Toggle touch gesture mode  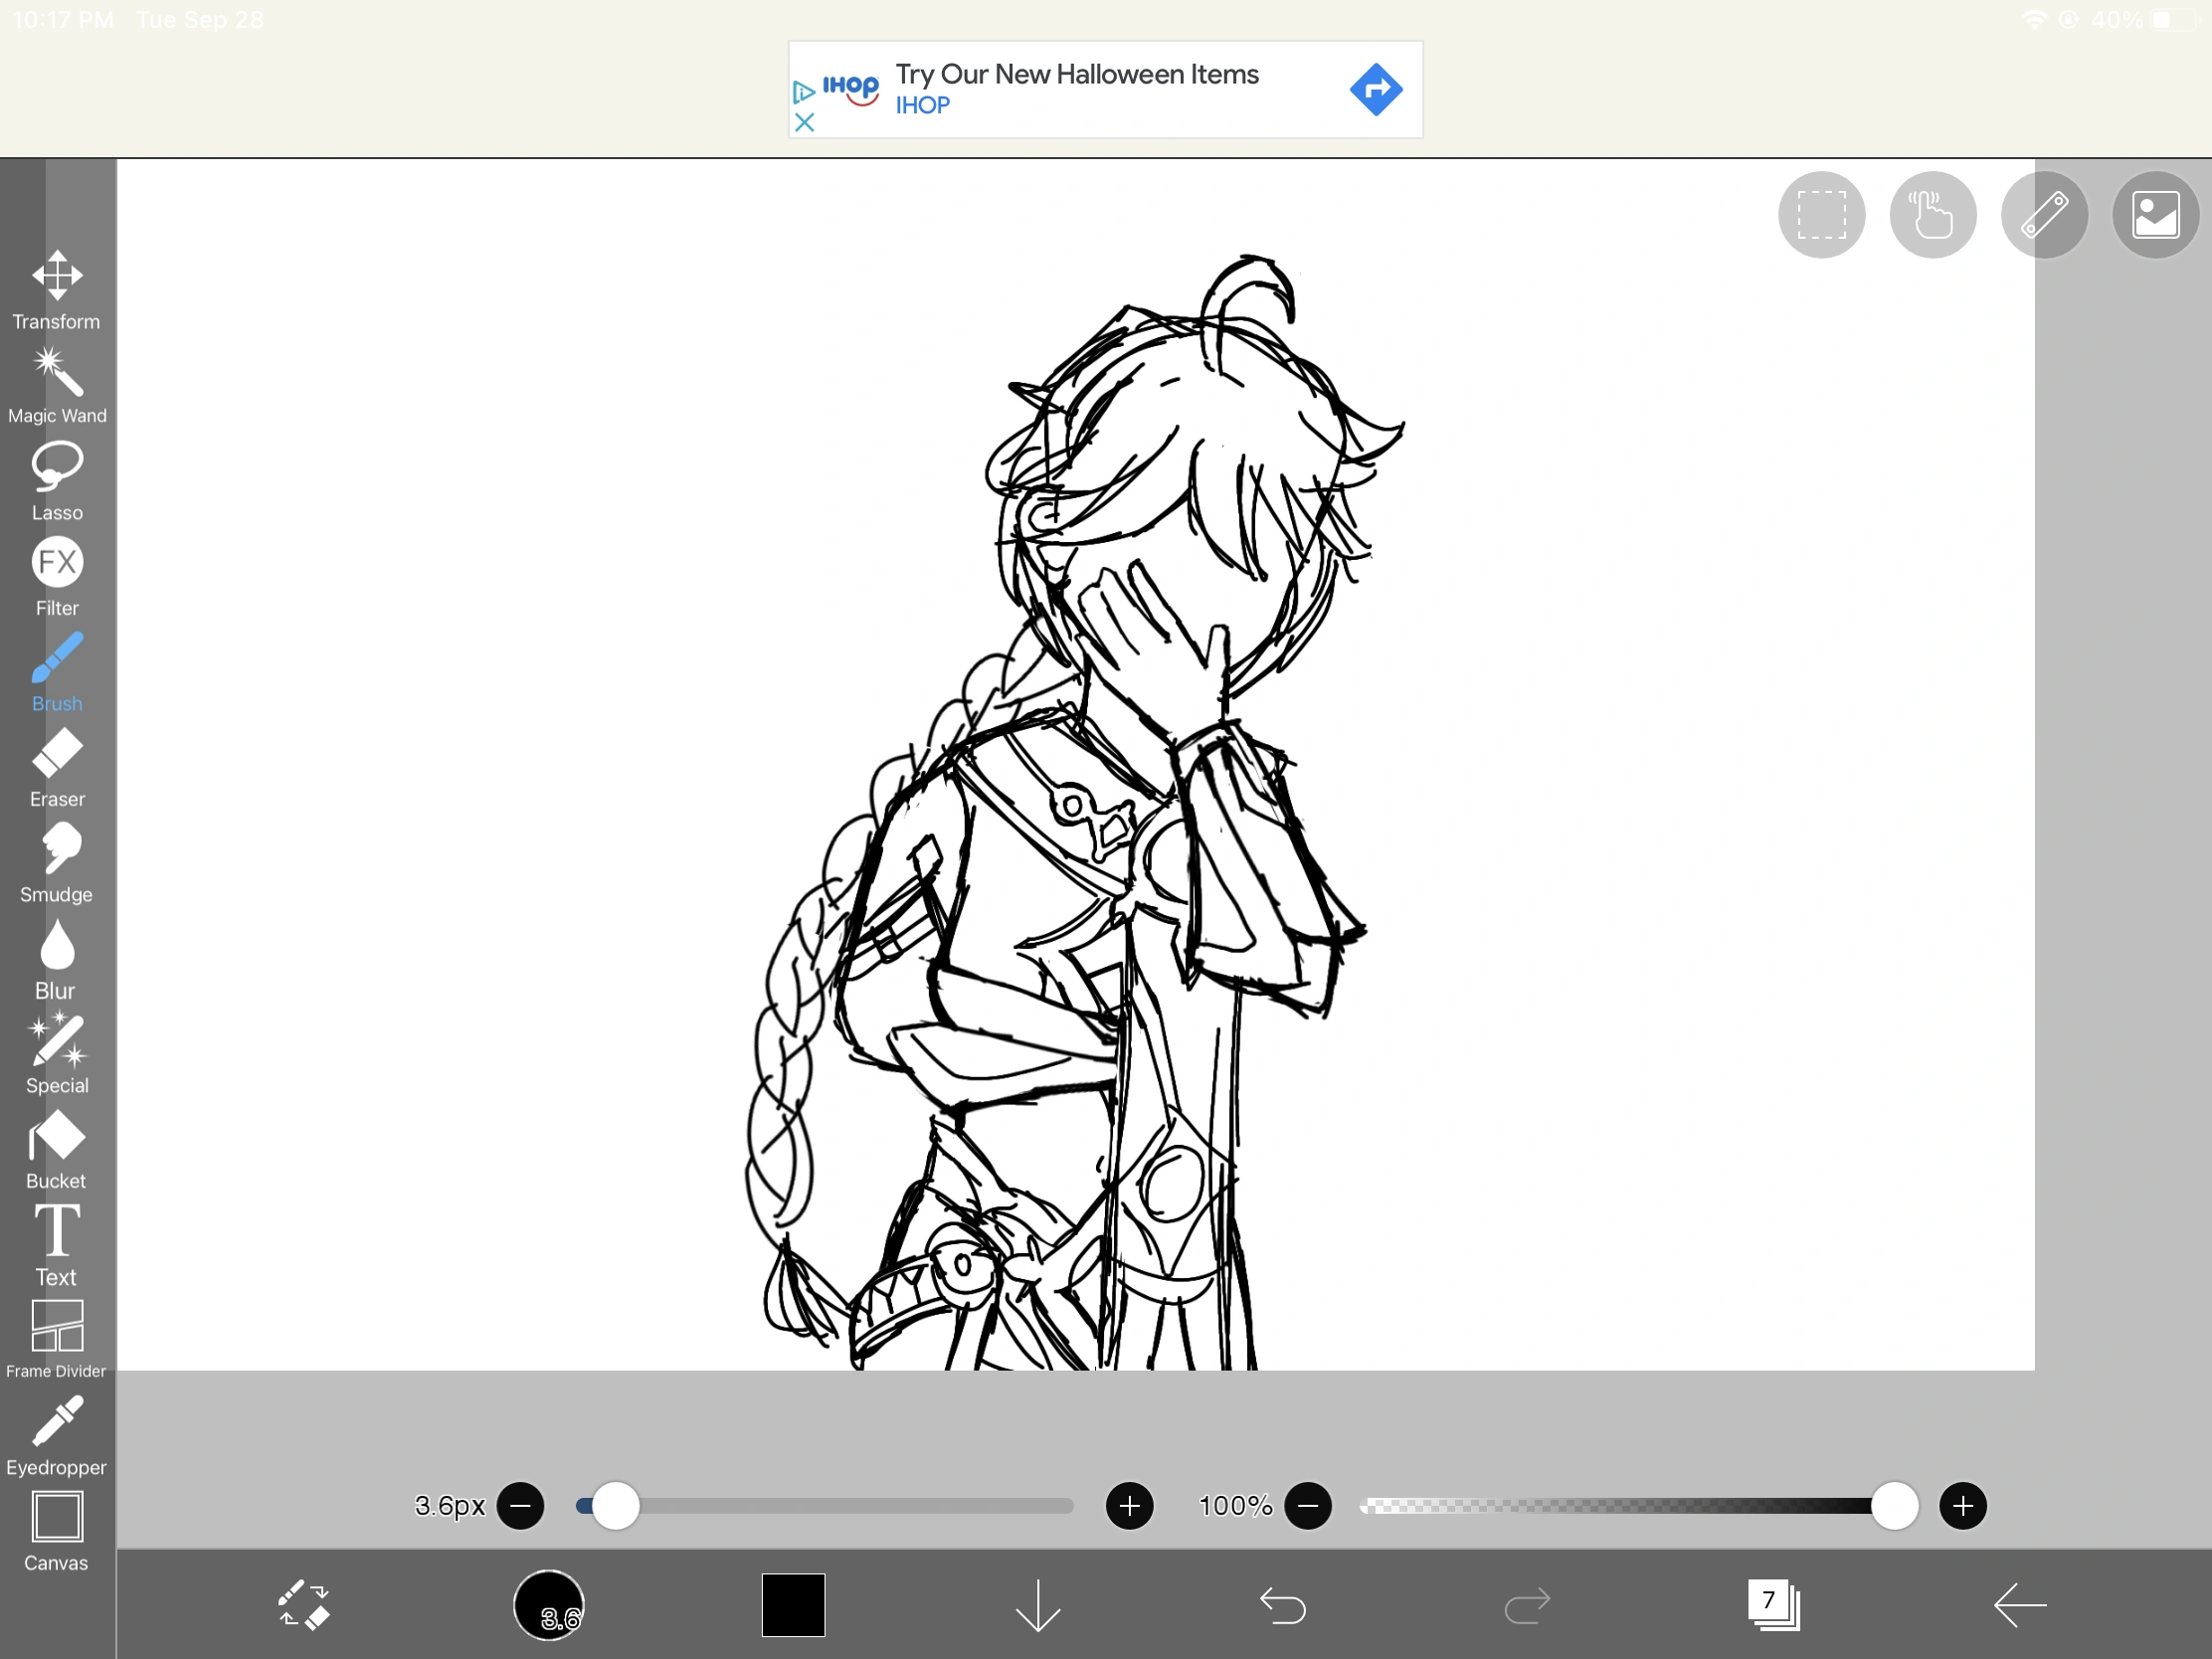(1932, 215)
